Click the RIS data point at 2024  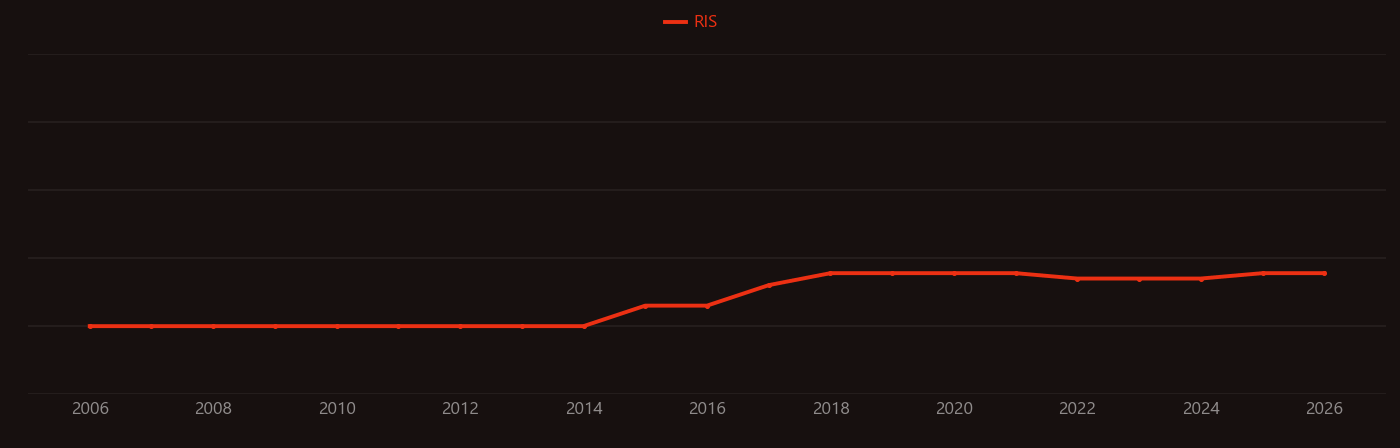click(1201, 279)
